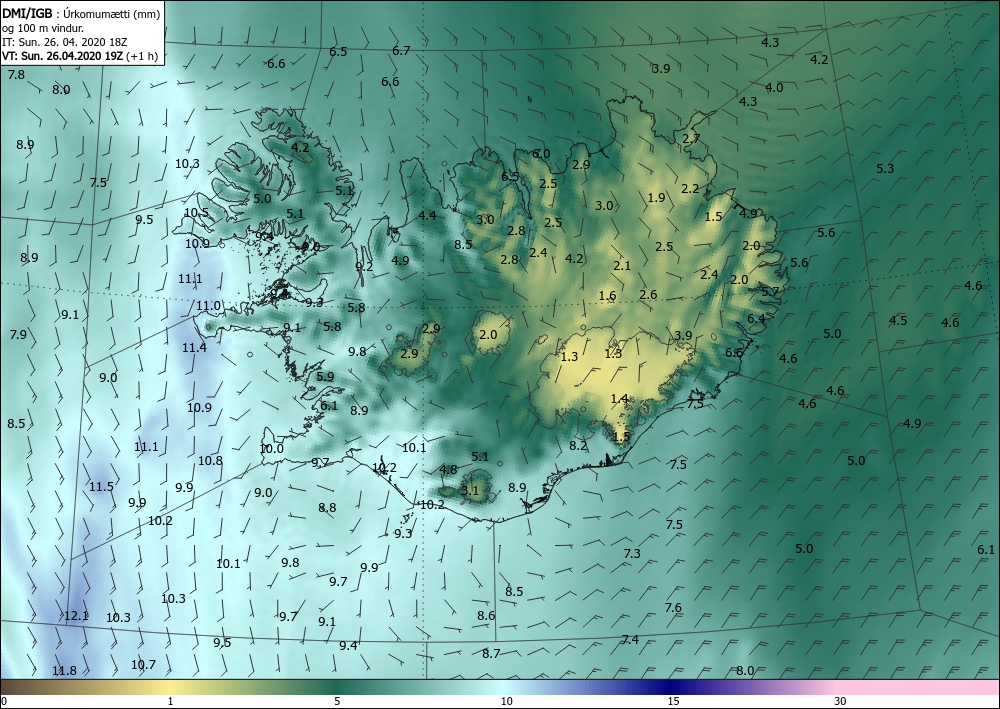Click the 4.5 value on the map
The width and height of the screenshot is (1000, 709).
tap(898, 321)
